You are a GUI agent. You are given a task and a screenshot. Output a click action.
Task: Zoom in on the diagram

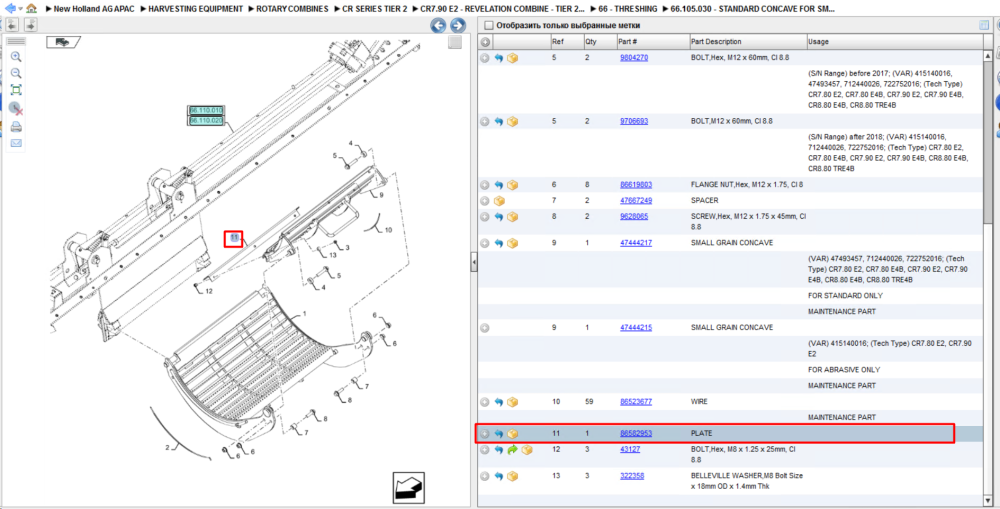pos(17,57)
